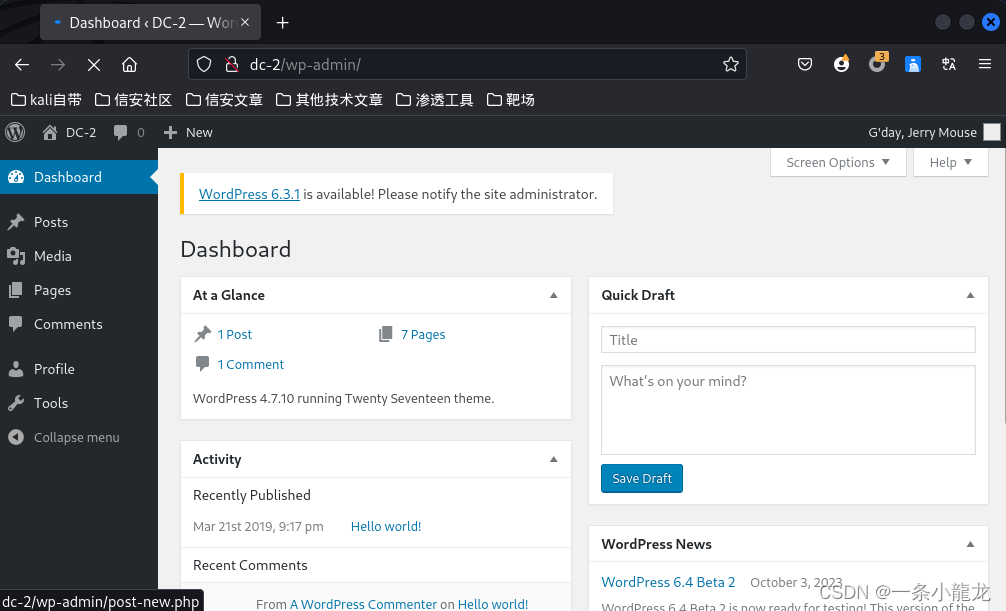
Task: Open the 1 Comment link
Action: pyautogui.click(x=250, y=365)
